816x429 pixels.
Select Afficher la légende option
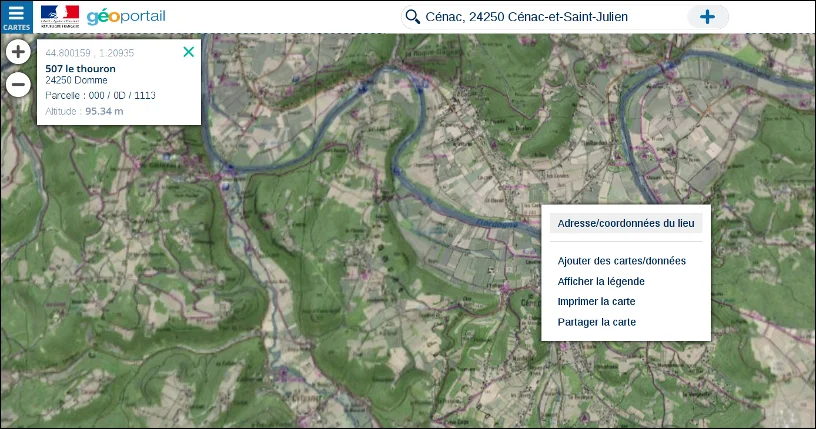(x=601, y=281)
